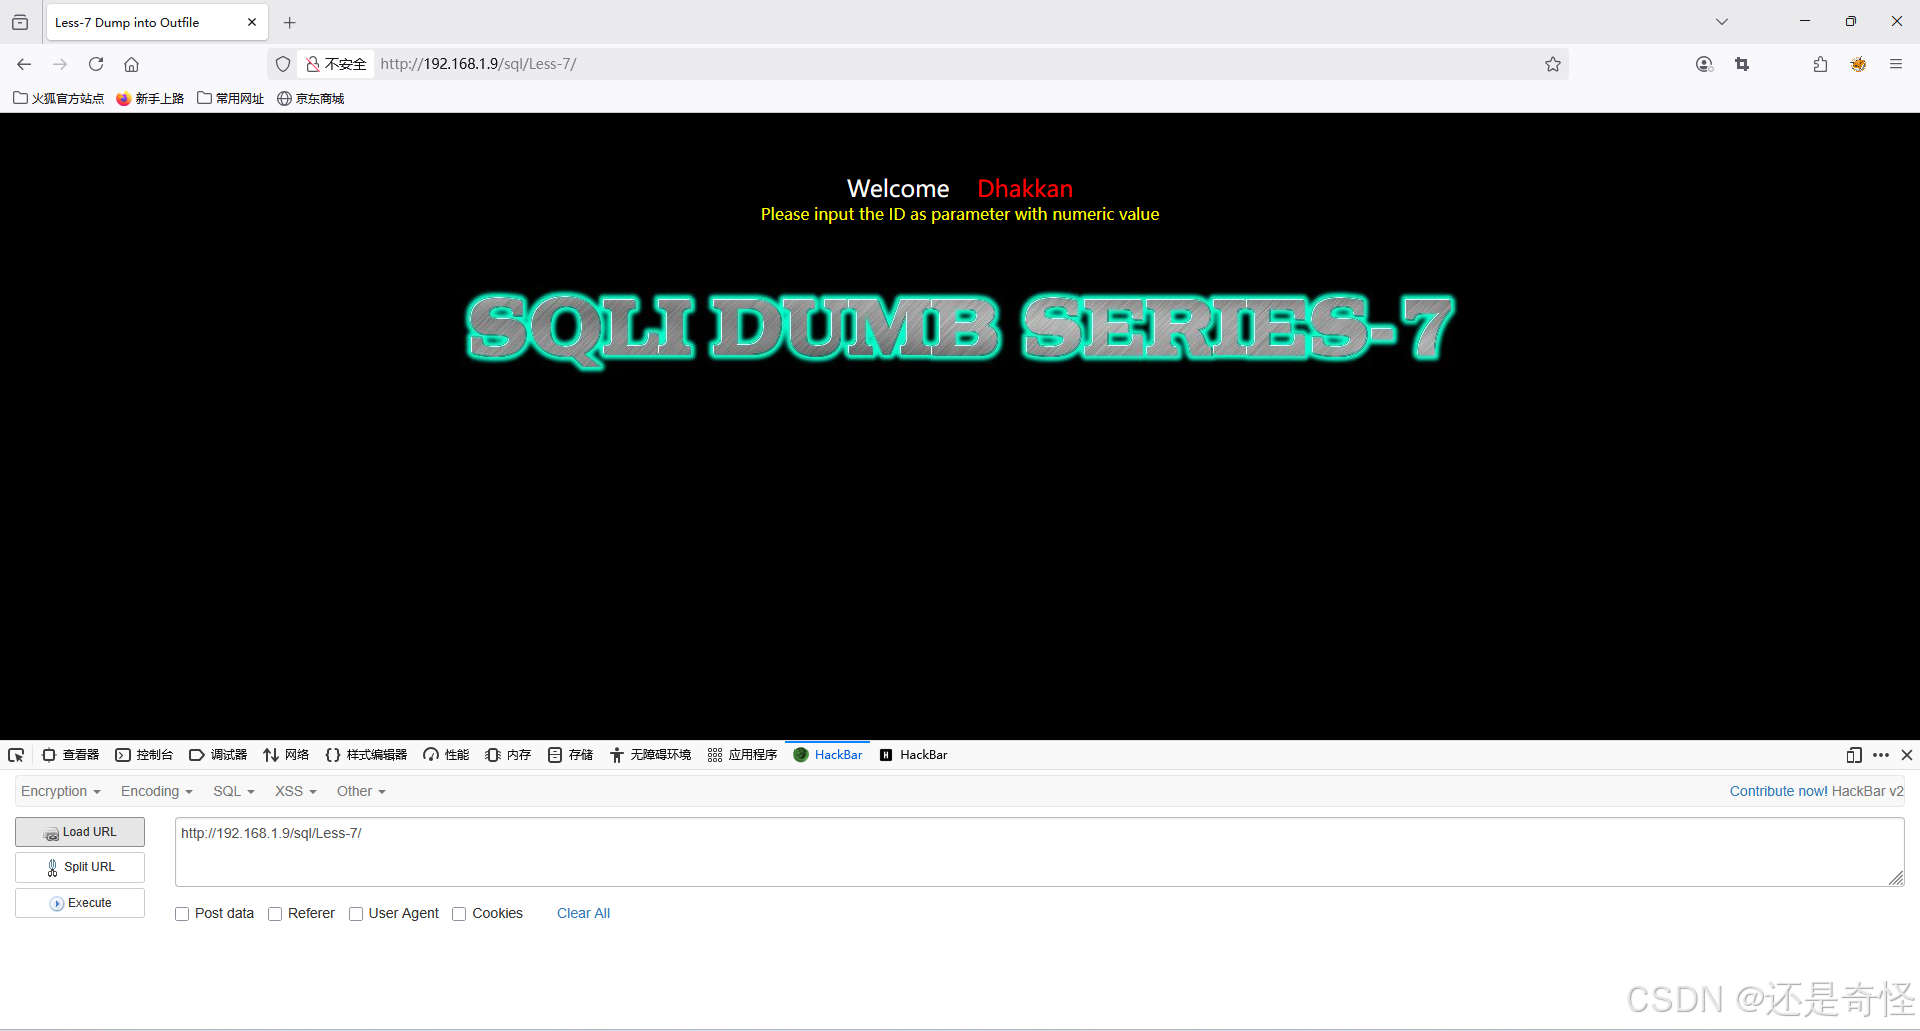Viewport: 1920px width, 1031px height.
Task: Select the green-icon HackBar tab
Action: click(828, 755)
